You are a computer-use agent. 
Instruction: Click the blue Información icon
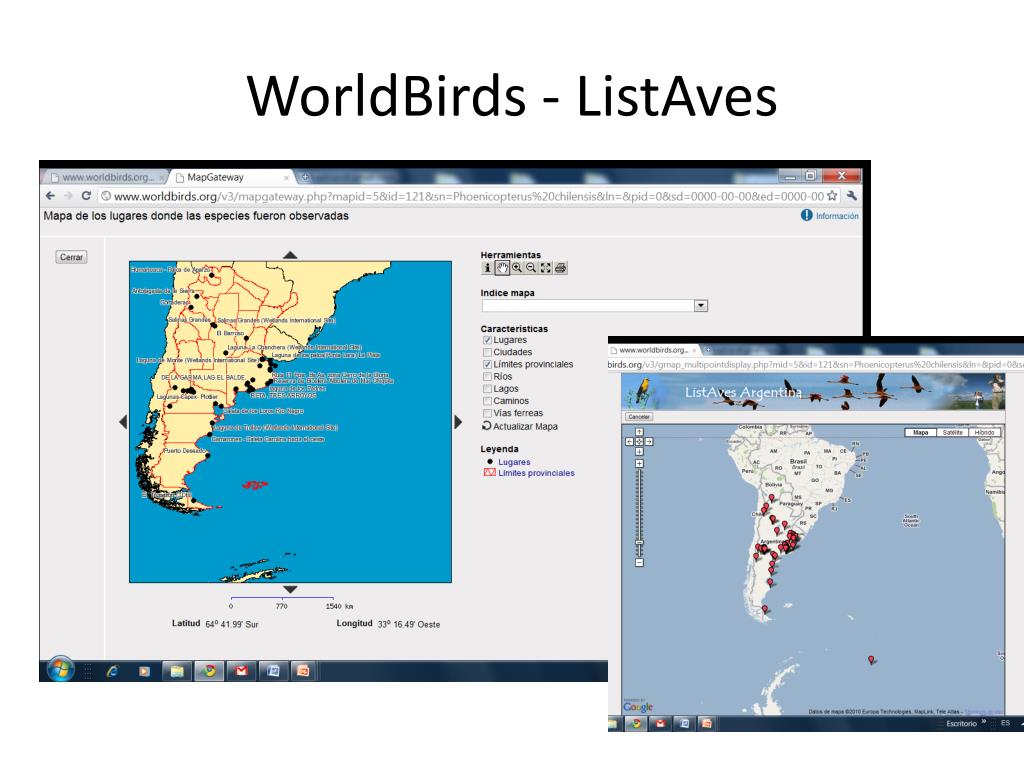point(807,215)
